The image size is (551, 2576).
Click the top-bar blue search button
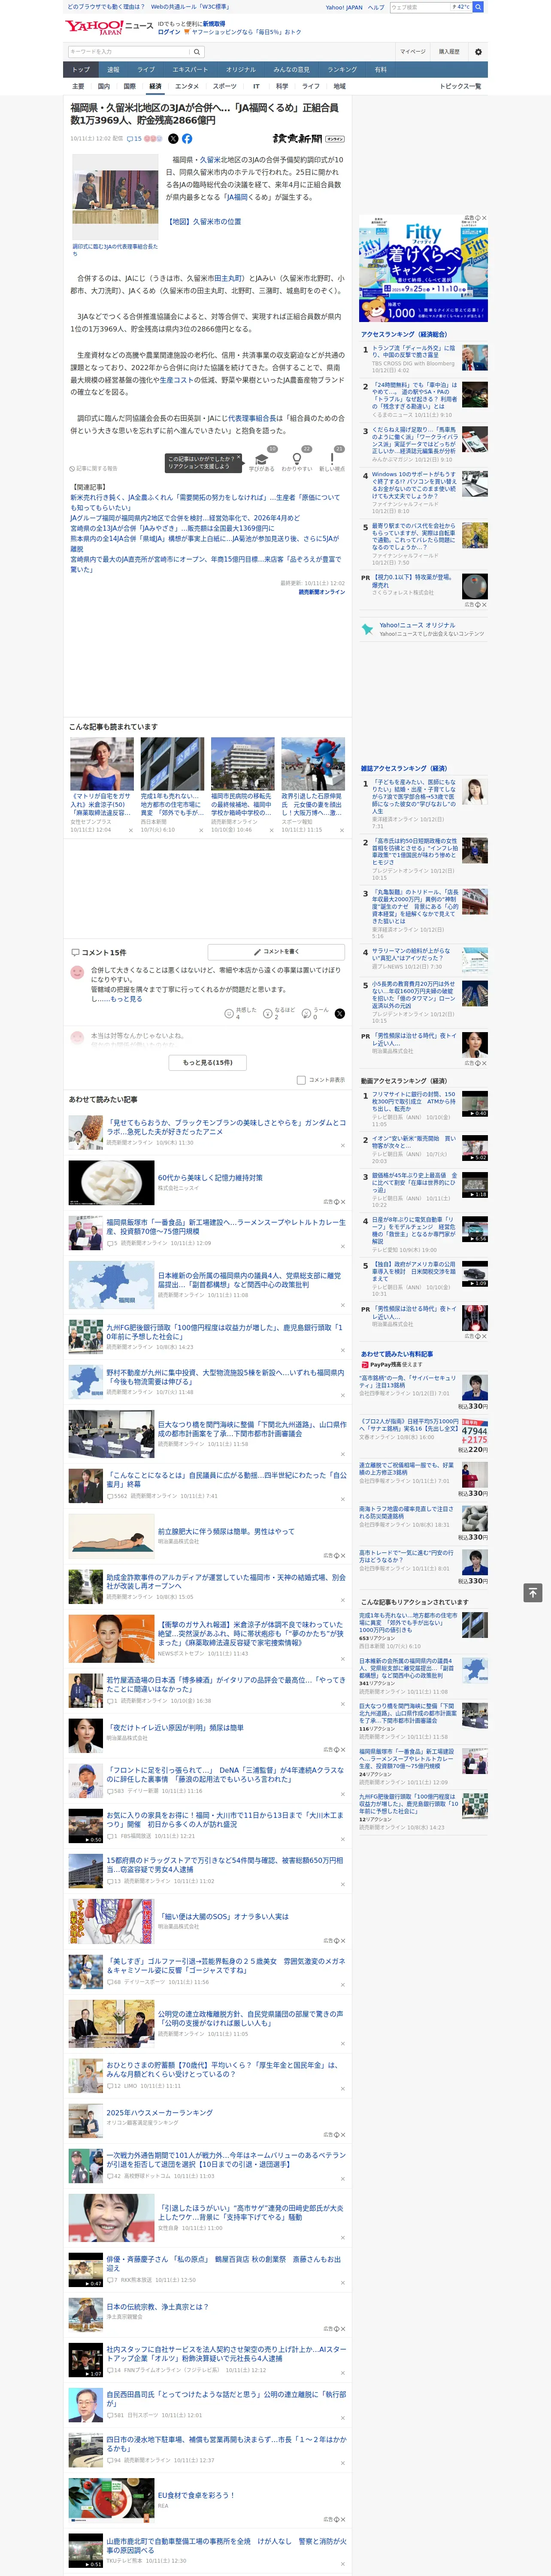478,7
